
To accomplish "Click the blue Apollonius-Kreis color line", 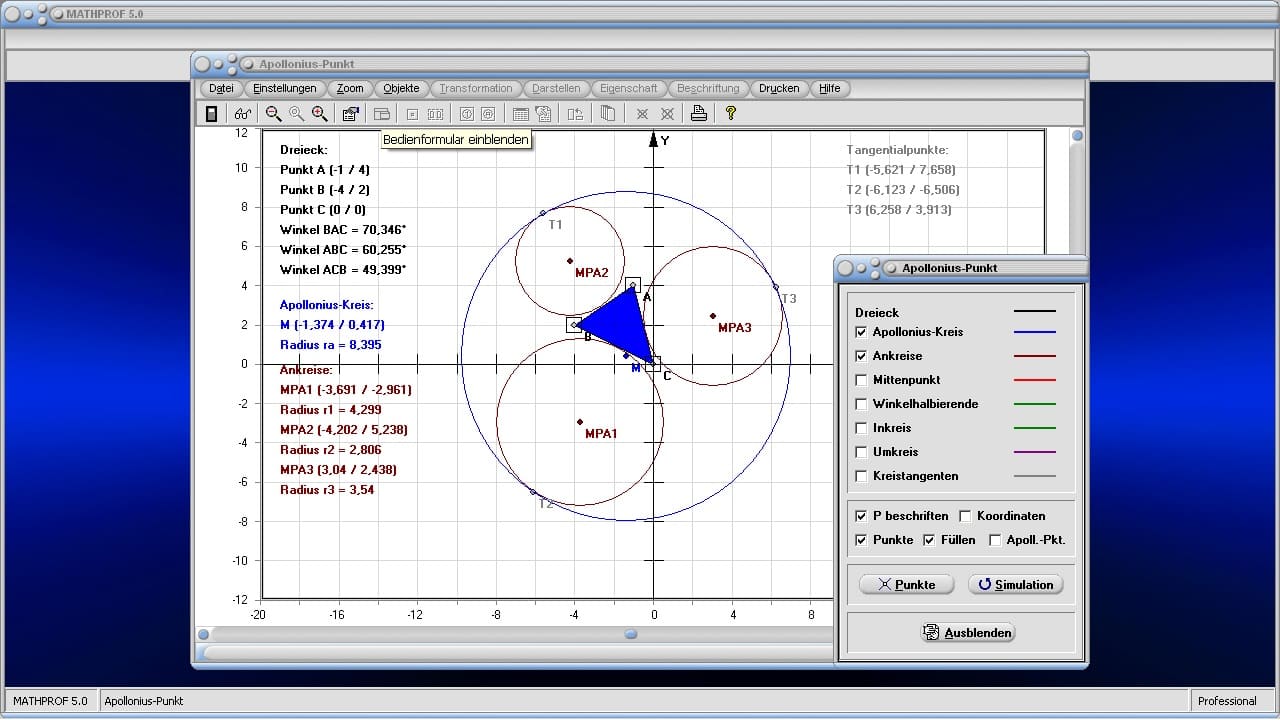I will [1035, 332].
